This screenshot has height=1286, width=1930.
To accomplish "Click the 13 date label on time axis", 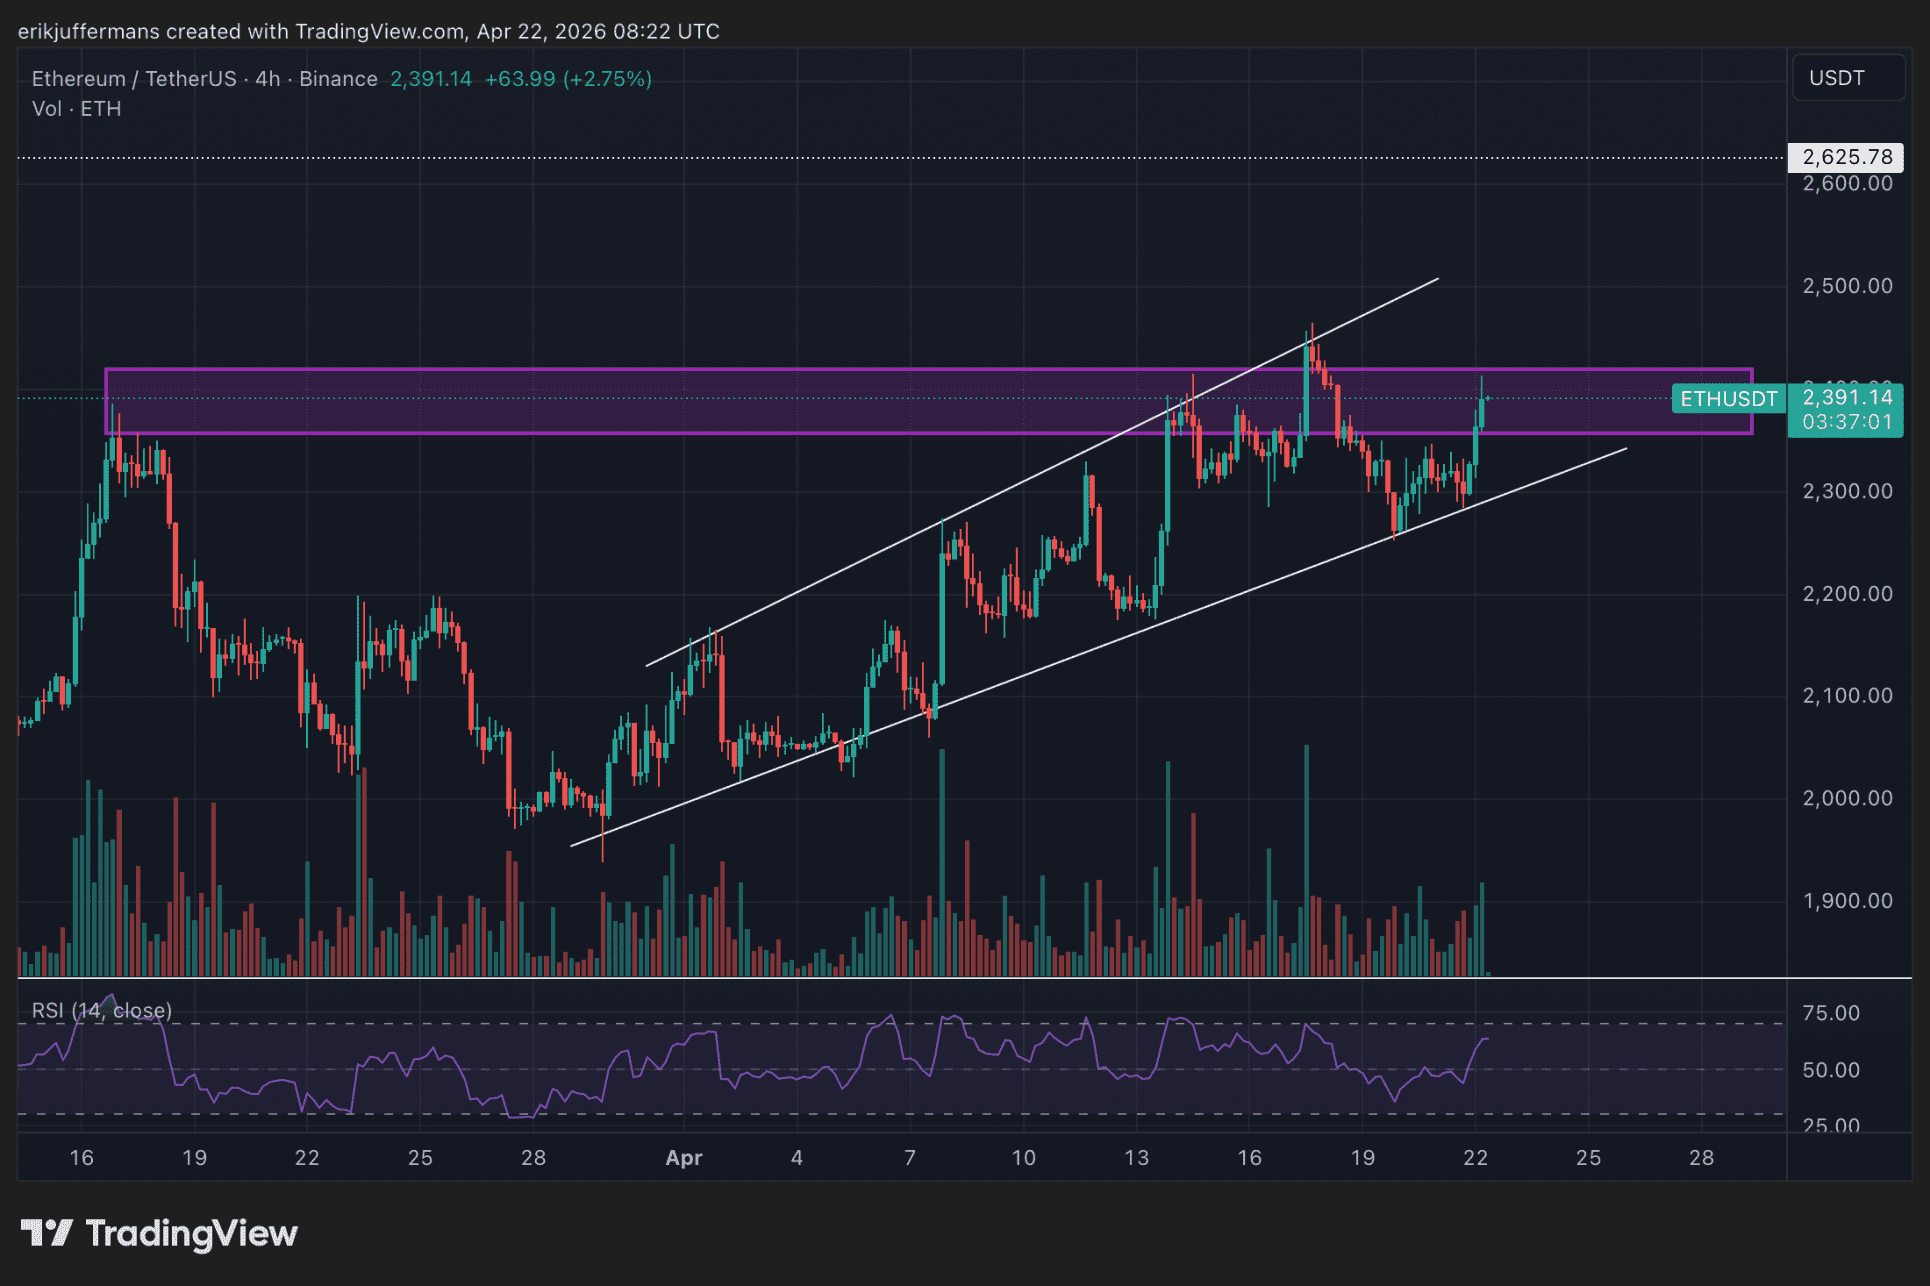I will (1136, 1158).
